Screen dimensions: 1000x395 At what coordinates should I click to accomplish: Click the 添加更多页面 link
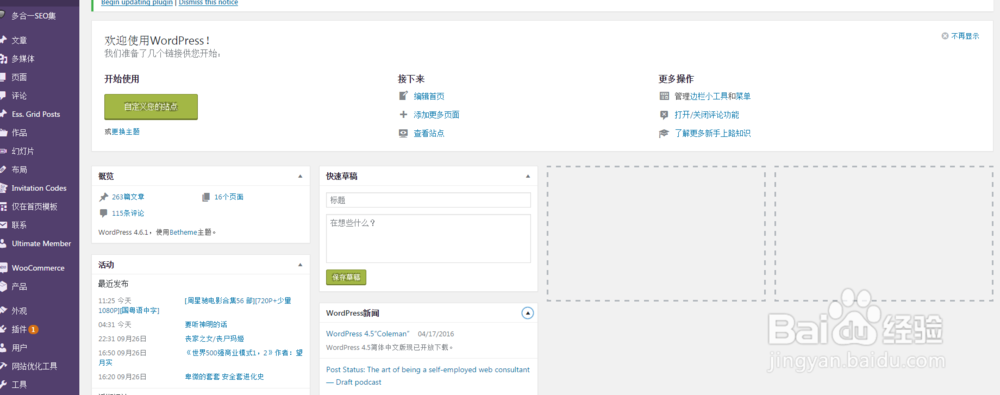coord(437,115)
